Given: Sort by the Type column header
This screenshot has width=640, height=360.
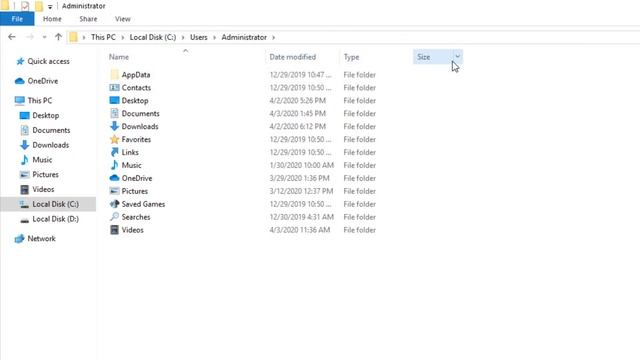Looking at the screenshot, I should pos(351,57).
